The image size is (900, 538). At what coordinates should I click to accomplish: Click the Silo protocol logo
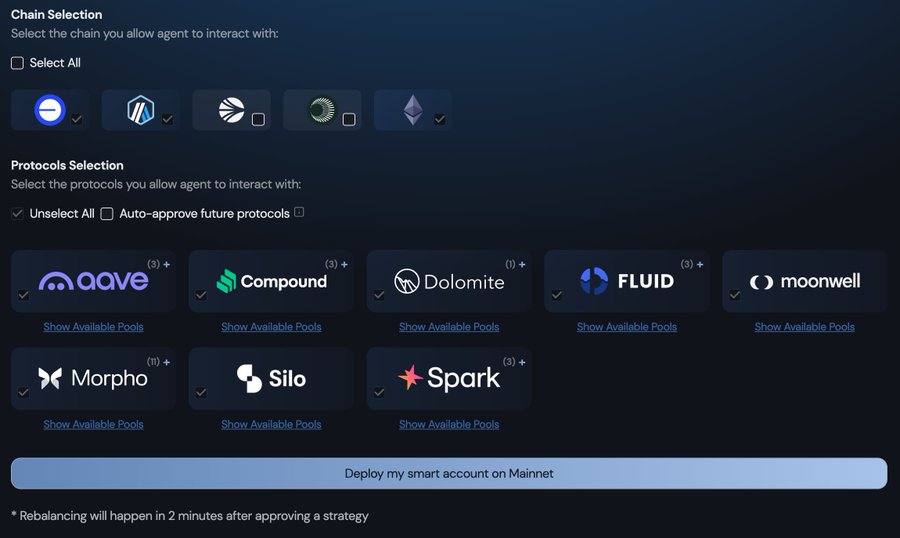(271, 378)
